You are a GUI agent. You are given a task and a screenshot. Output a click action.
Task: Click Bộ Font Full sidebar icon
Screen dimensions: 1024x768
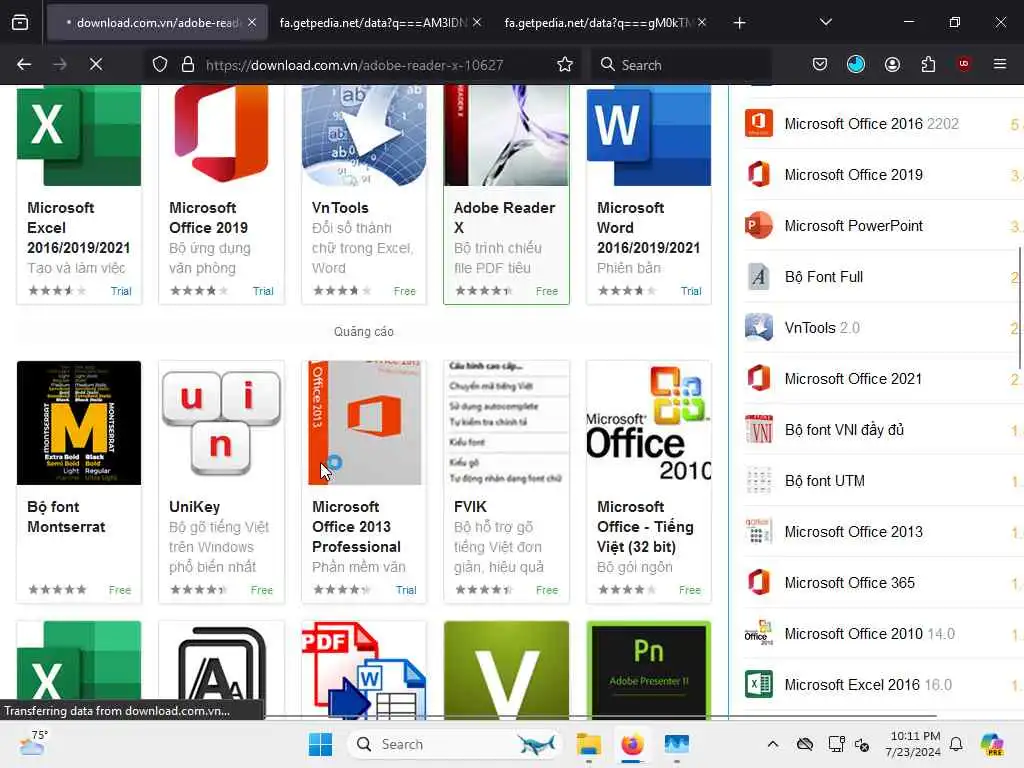point(759,276)
